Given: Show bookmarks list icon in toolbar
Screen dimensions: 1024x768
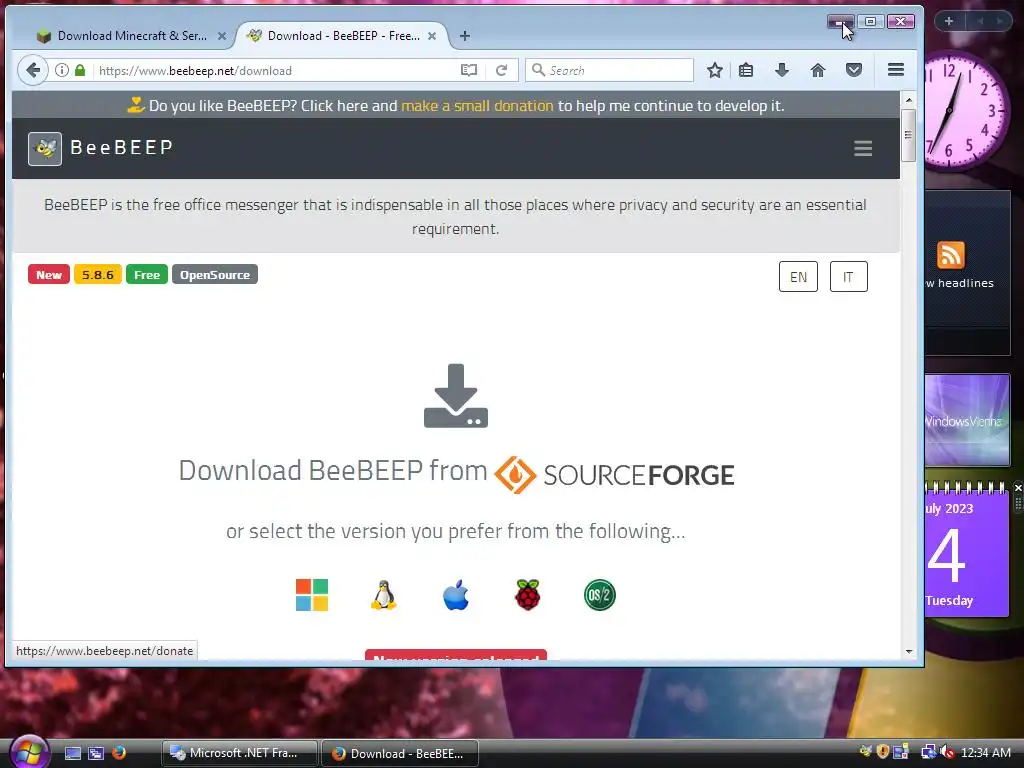Looking at the screenshot, I should click(x=746, y=71).
